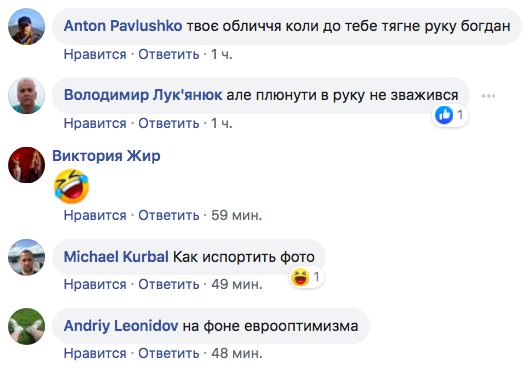524x369 pixels.
Task: Like Anton Pavlushko's comment via Нравится
Action: tap(95, 54)
